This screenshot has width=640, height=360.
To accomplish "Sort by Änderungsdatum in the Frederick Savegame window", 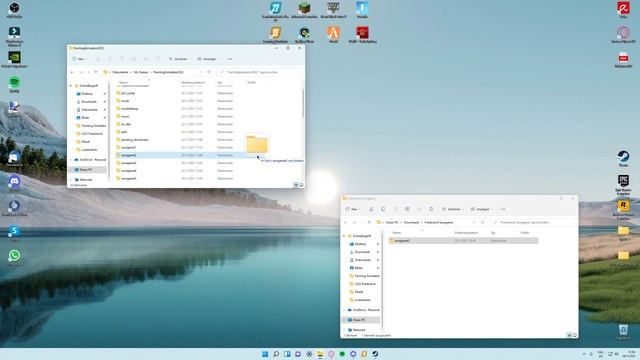I will [466, 233].
